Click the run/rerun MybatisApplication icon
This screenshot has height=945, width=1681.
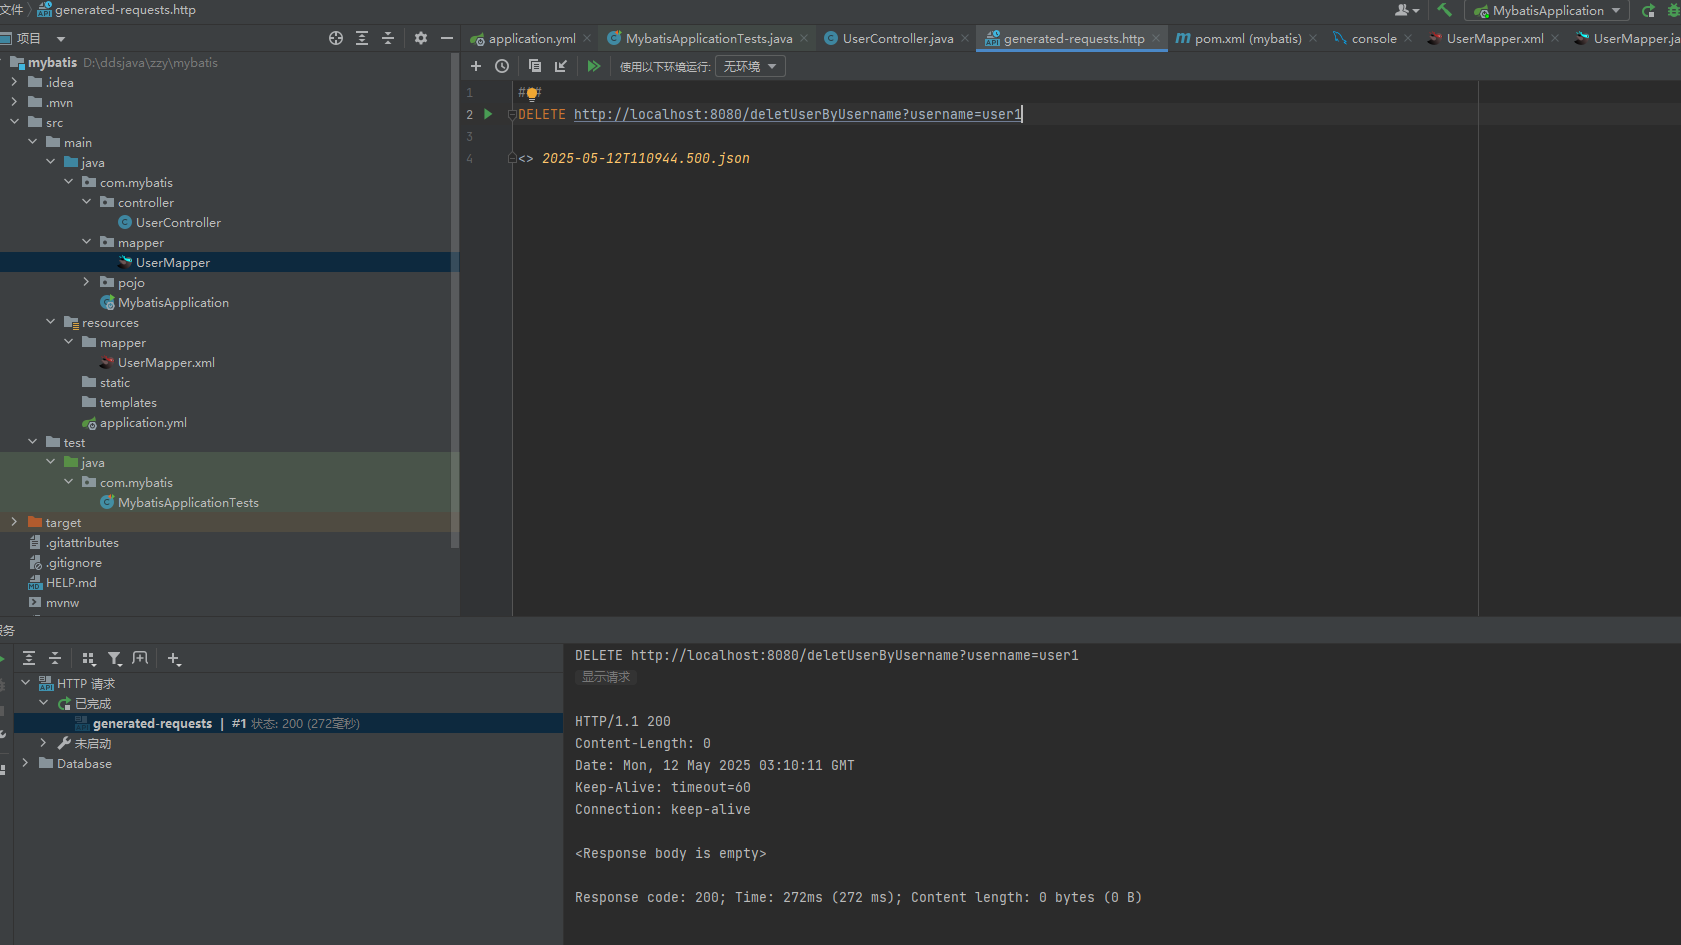(1648, 10)
